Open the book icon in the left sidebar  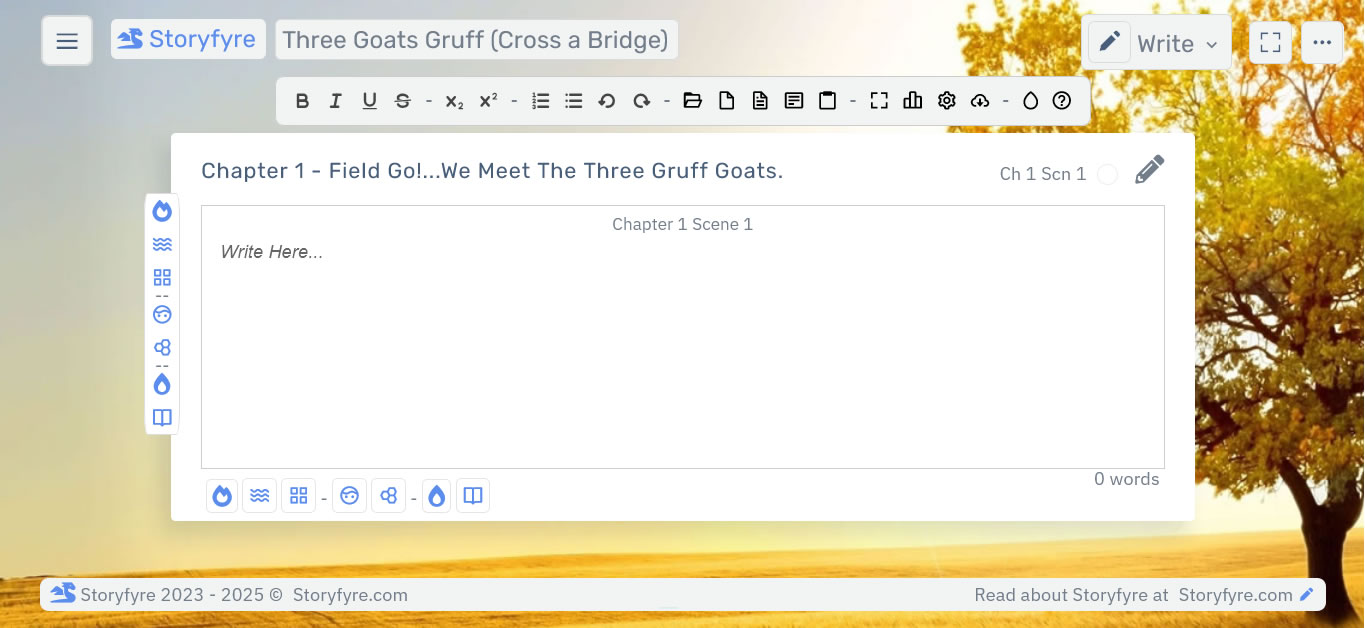click(162, 417)
